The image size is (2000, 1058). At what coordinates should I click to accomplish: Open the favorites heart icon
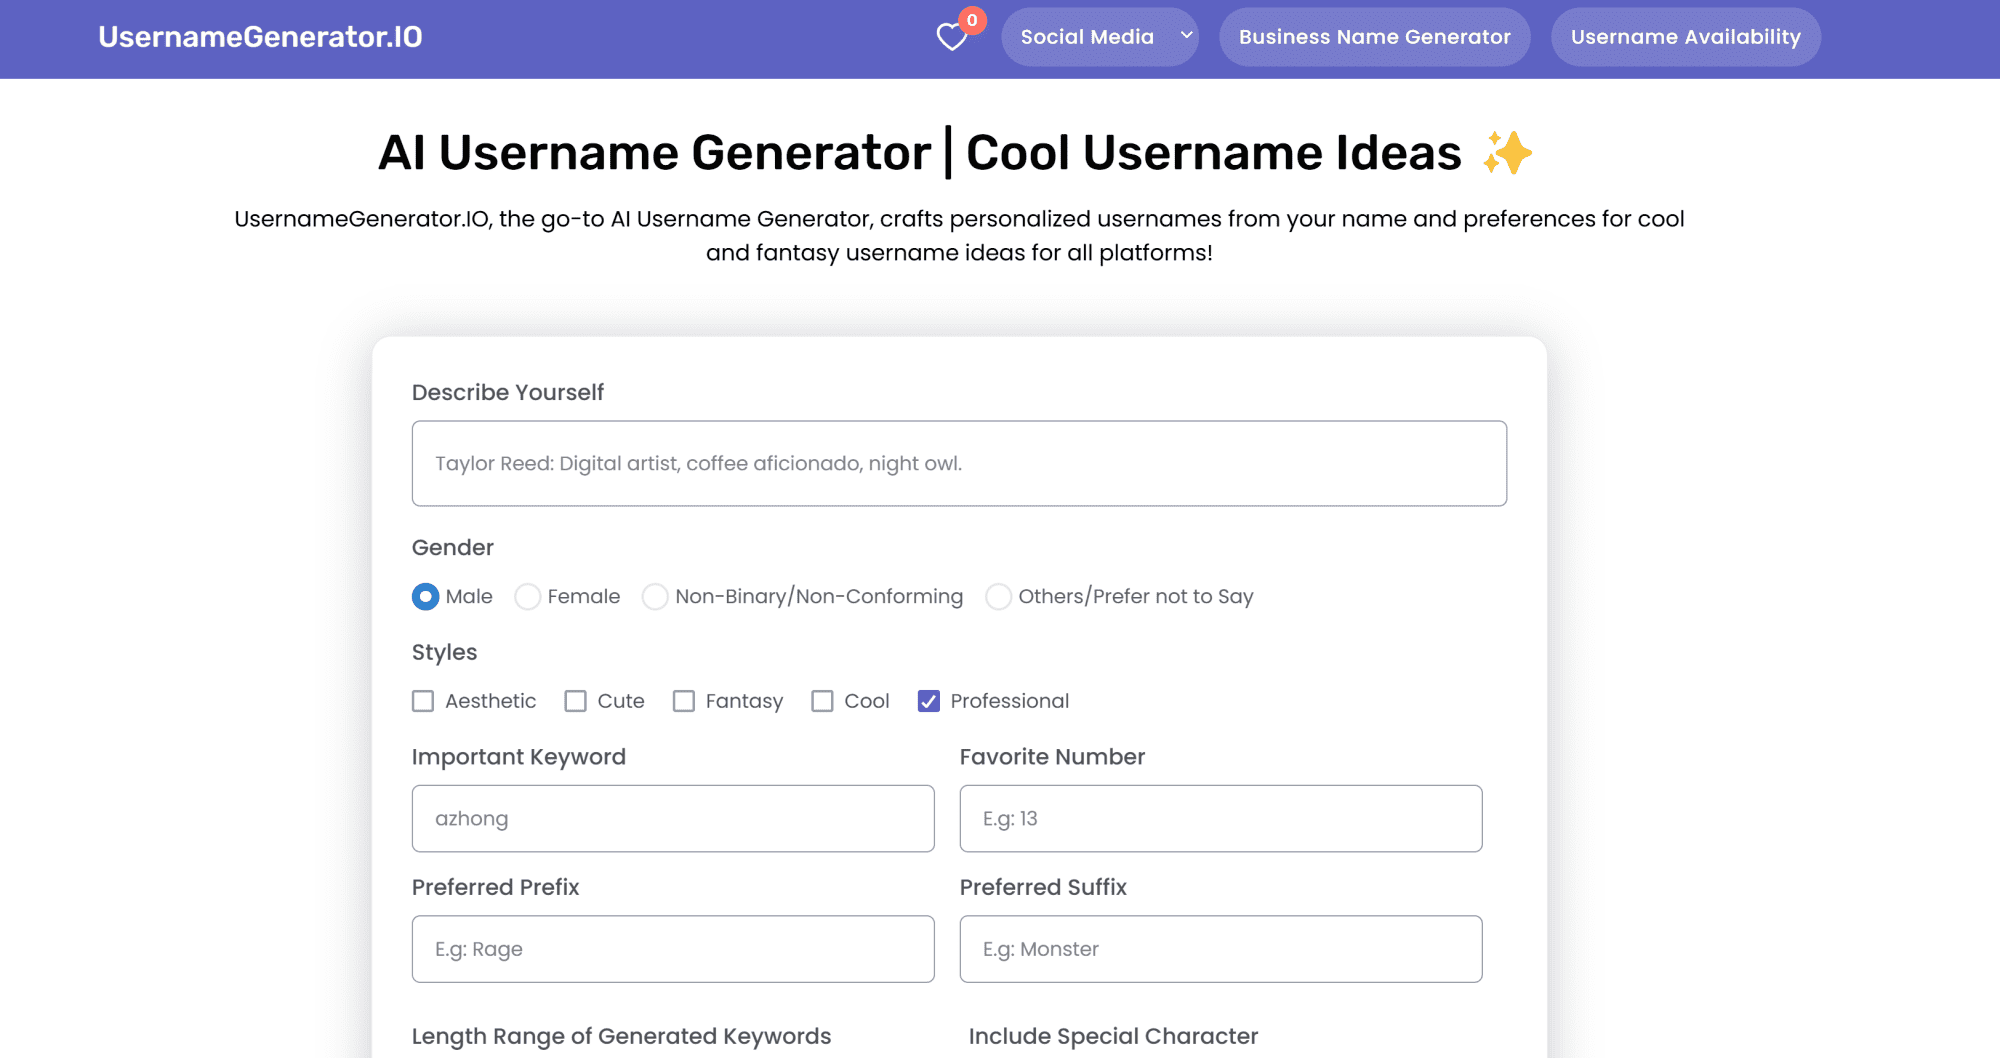952,37
